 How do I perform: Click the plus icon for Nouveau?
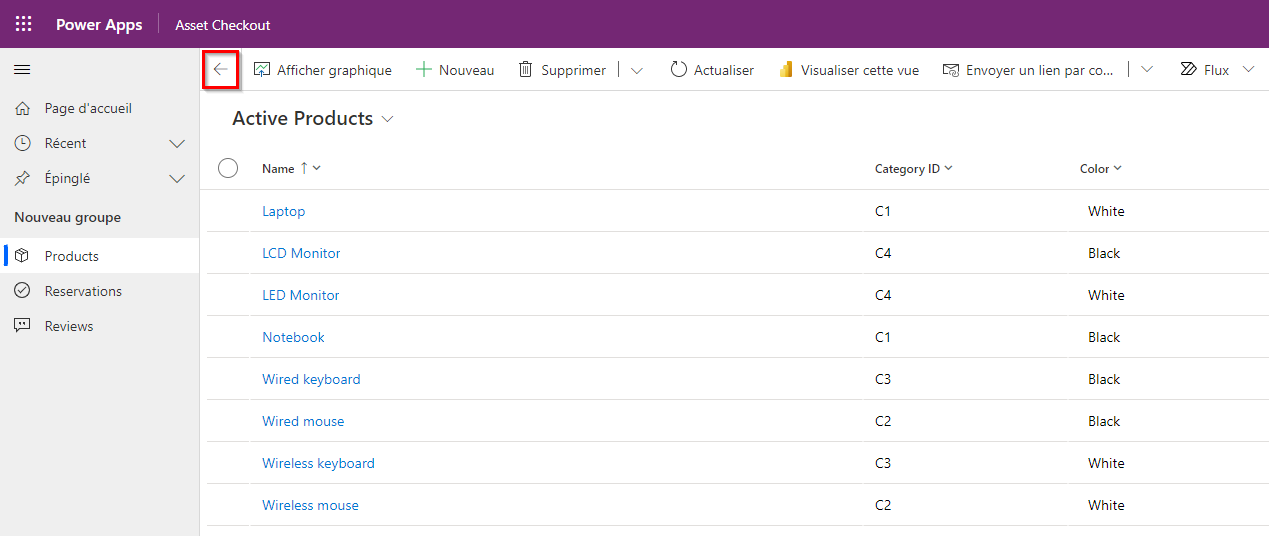(x=424, y=70)
